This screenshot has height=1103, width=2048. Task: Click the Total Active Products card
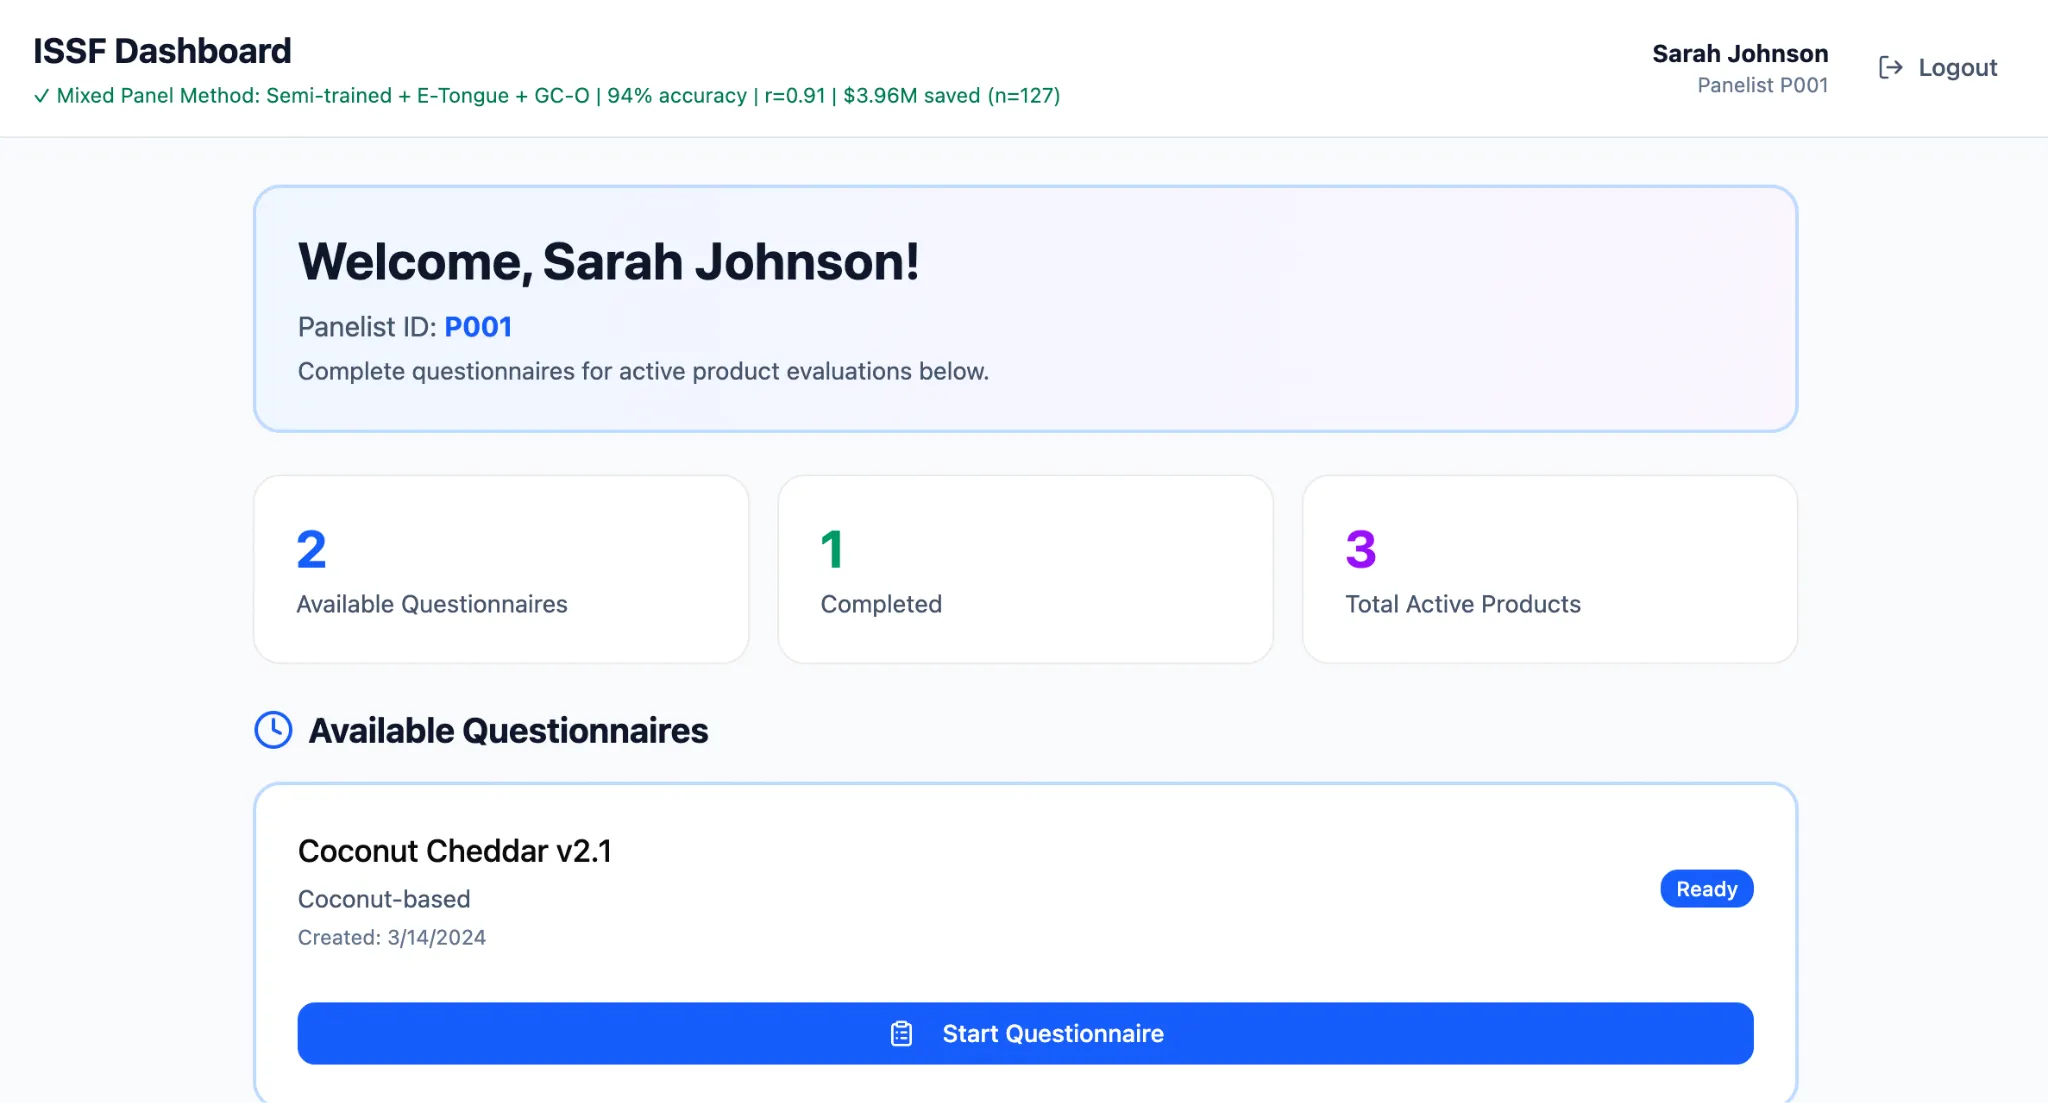coord(1549,569)
